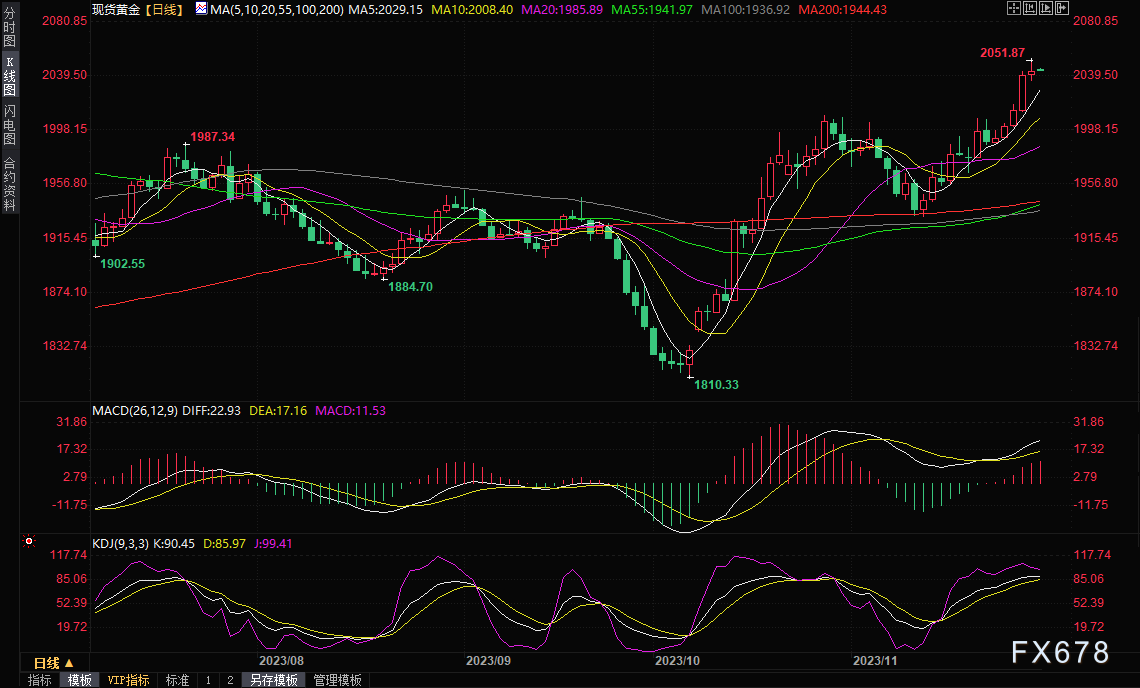Open the 闪电图 side tab
Viewport: 1140px width, 688px height.
click(x=9, y=124)
